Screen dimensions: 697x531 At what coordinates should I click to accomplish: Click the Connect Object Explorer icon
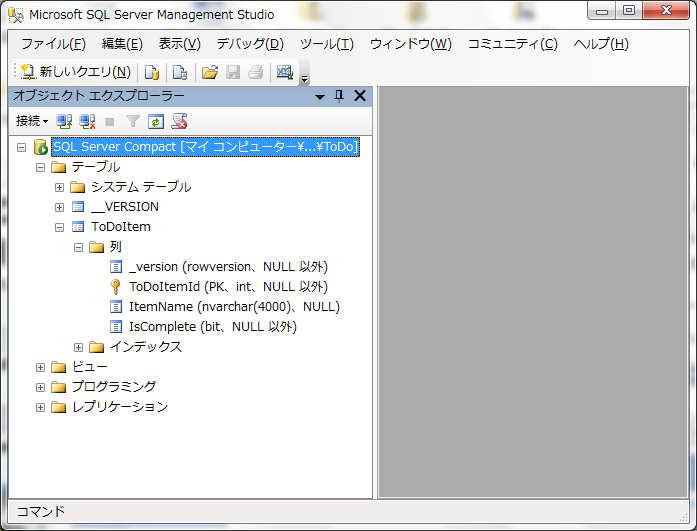click(64, 121)
